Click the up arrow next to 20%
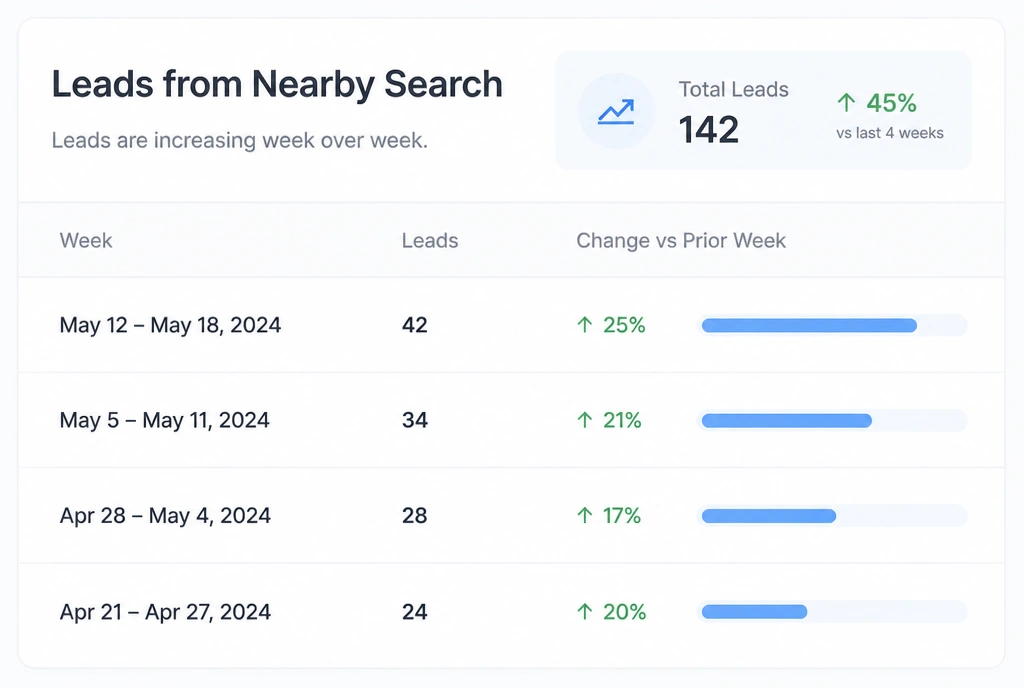The width and height of the screenshot is (1024, 688). (x=584, y=612)
